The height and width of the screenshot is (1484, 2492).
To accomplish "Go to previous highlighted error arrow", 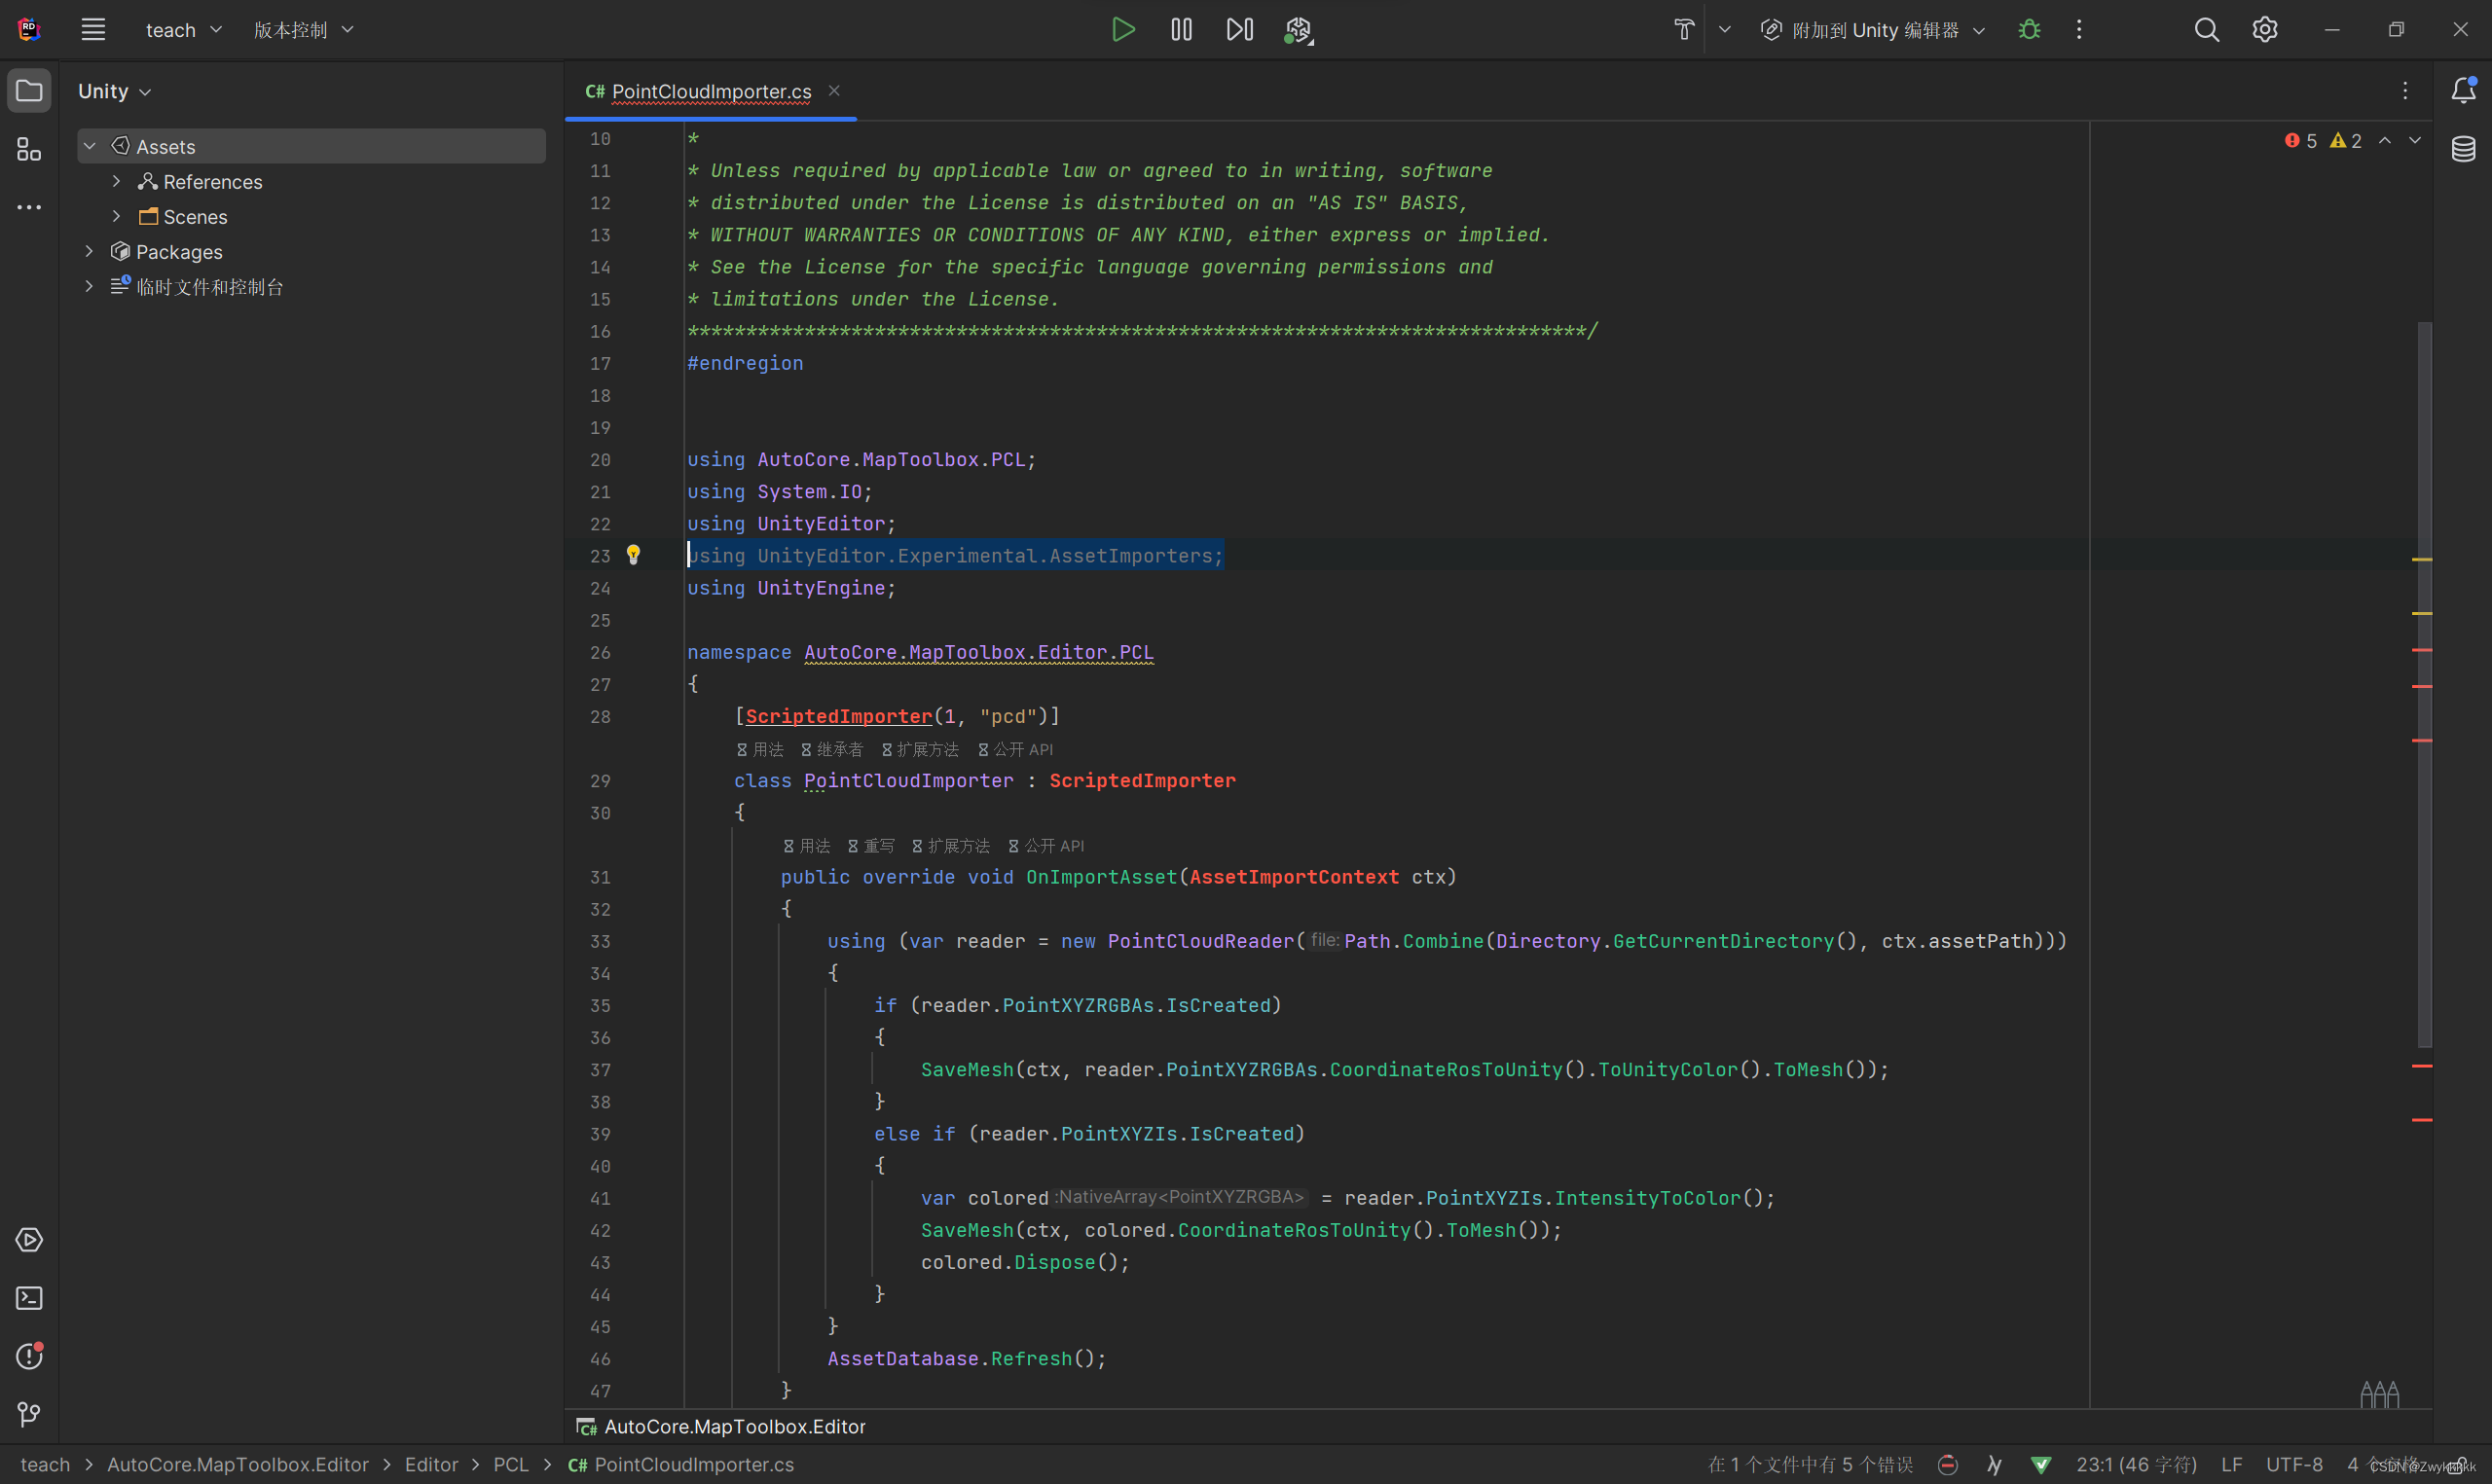I will click(x=2385, y=141).
